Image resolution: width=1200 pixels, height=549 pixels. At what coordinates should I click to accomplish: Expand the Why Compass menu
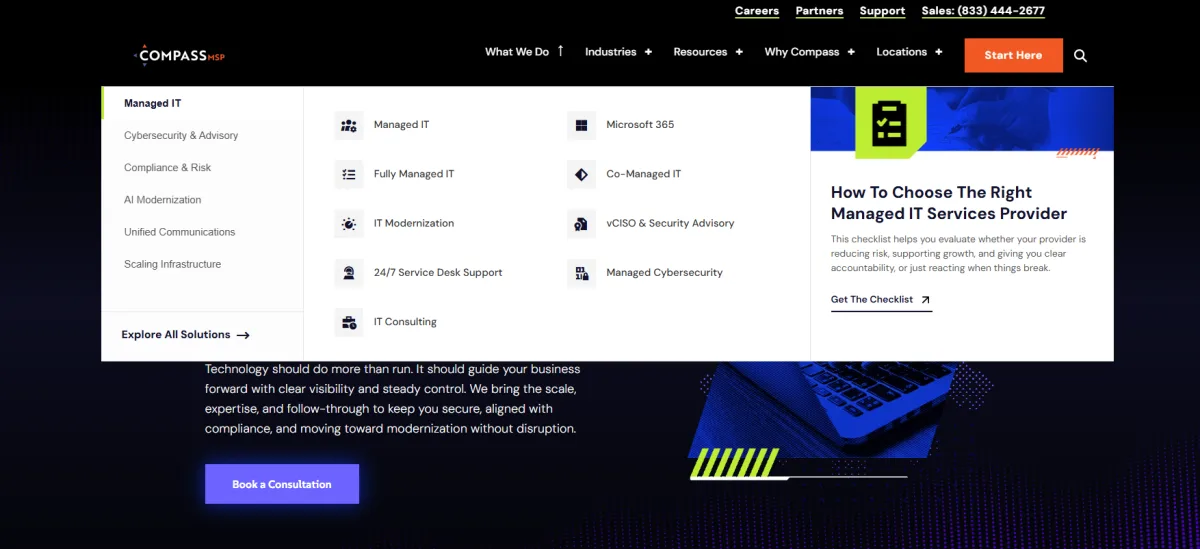851,52
